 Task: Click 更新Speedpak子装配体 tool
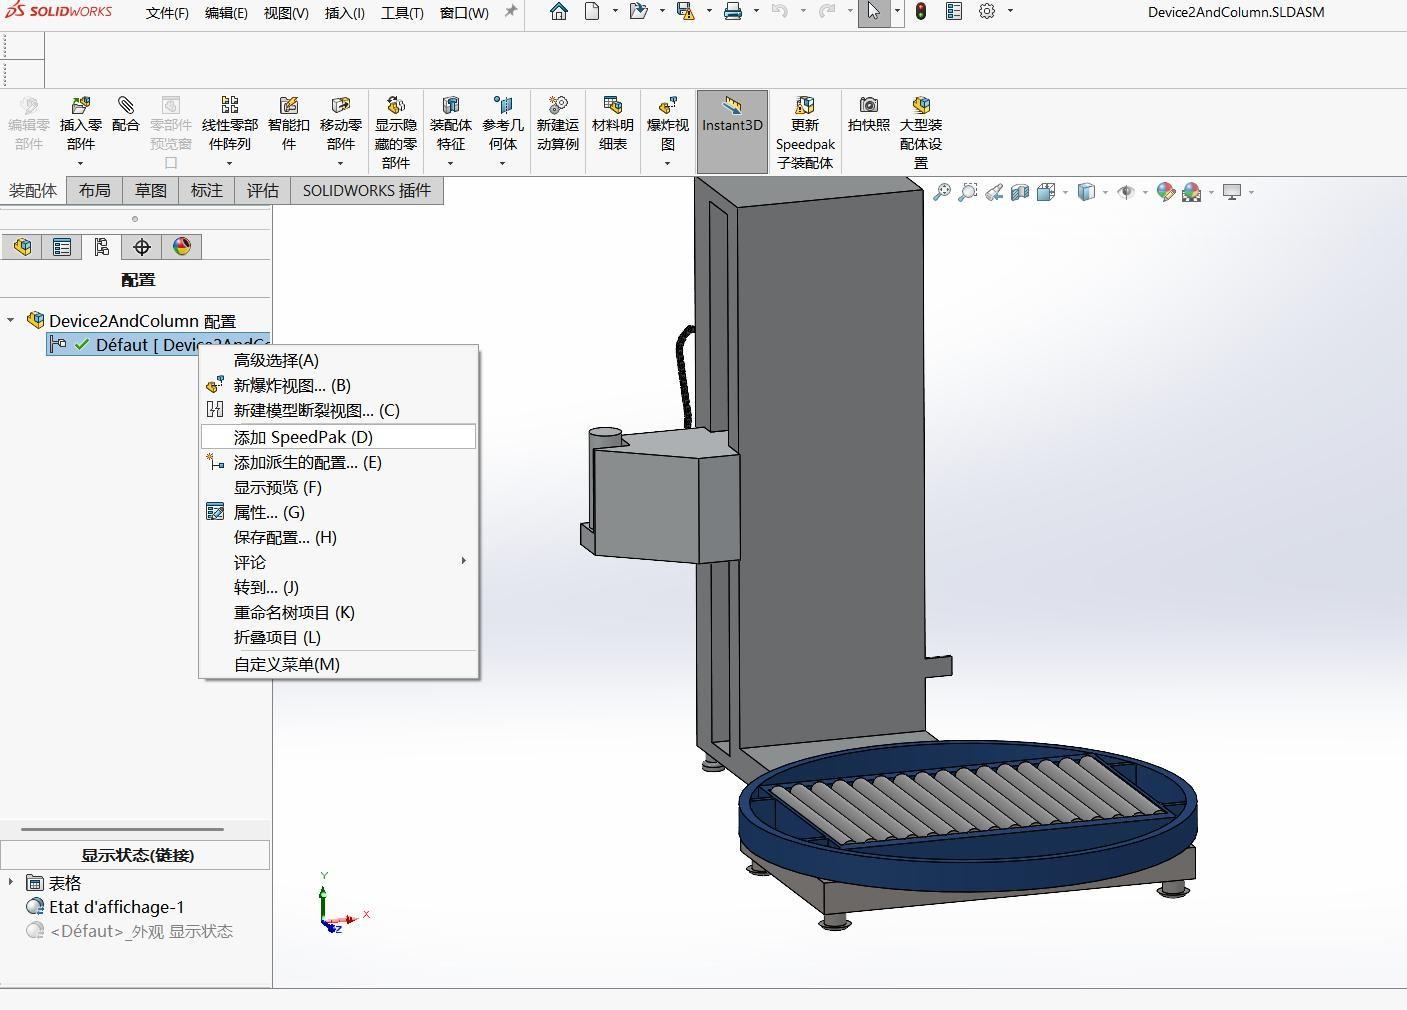pyautogui.click(x=805, y=132)
